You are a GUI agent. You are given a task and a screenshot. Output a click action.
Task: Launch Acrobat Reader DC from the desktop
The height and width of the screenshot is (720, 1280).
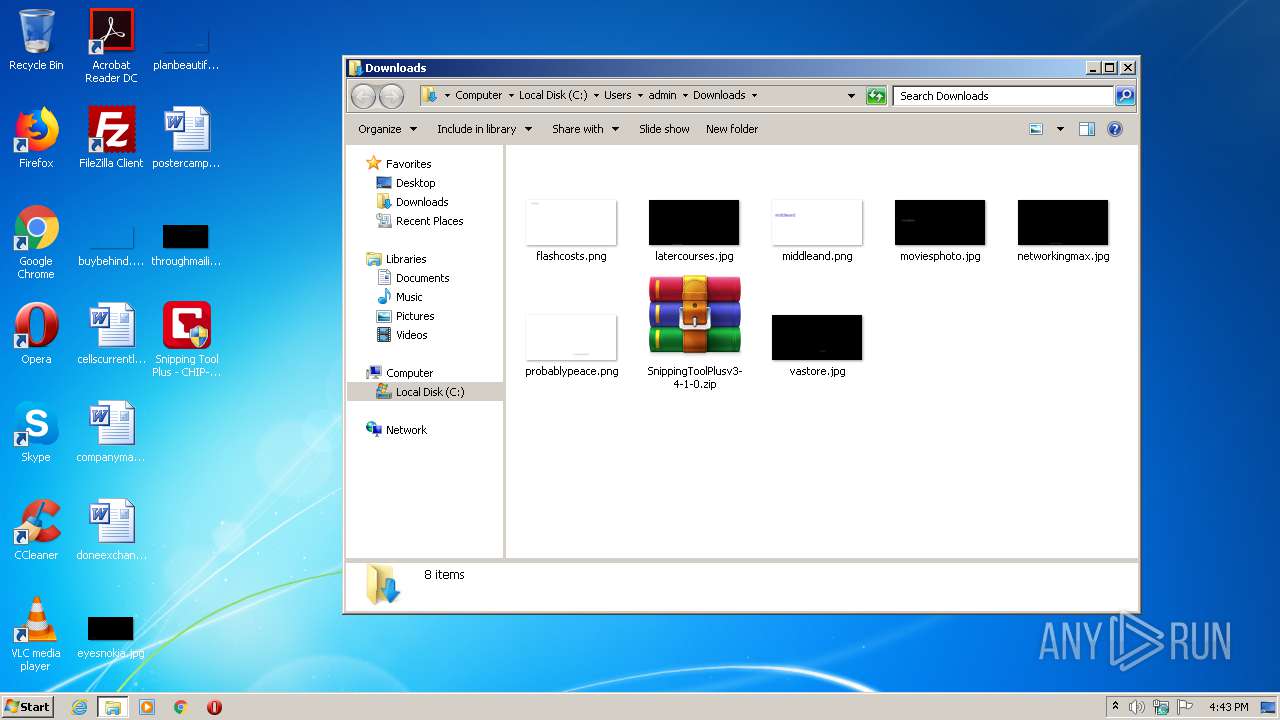pos(111,45)
